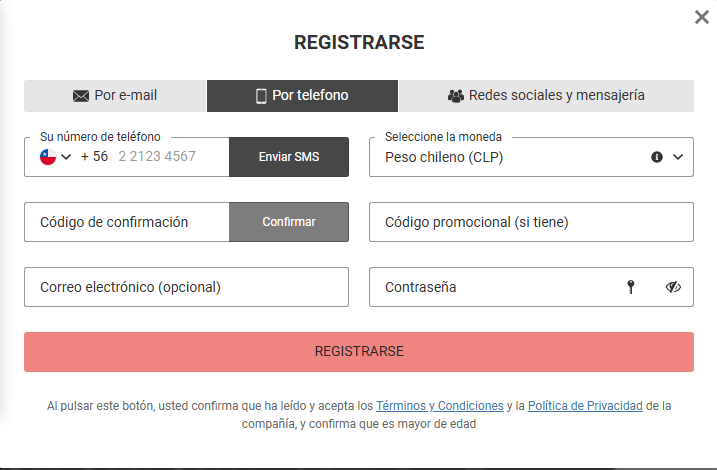Click the Confirmar button
717x470 pixels.
pyautogui.click(x=289, y=222)
